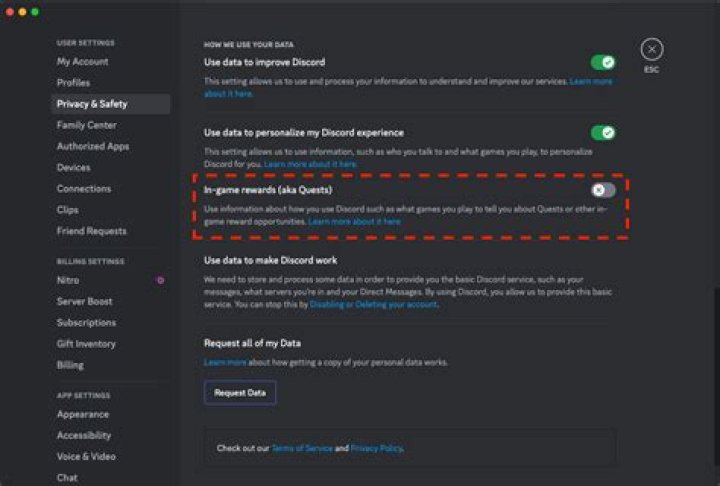Open the Terms of Service link
This screenshot has height=486, width=720.
tap(302, 448)
